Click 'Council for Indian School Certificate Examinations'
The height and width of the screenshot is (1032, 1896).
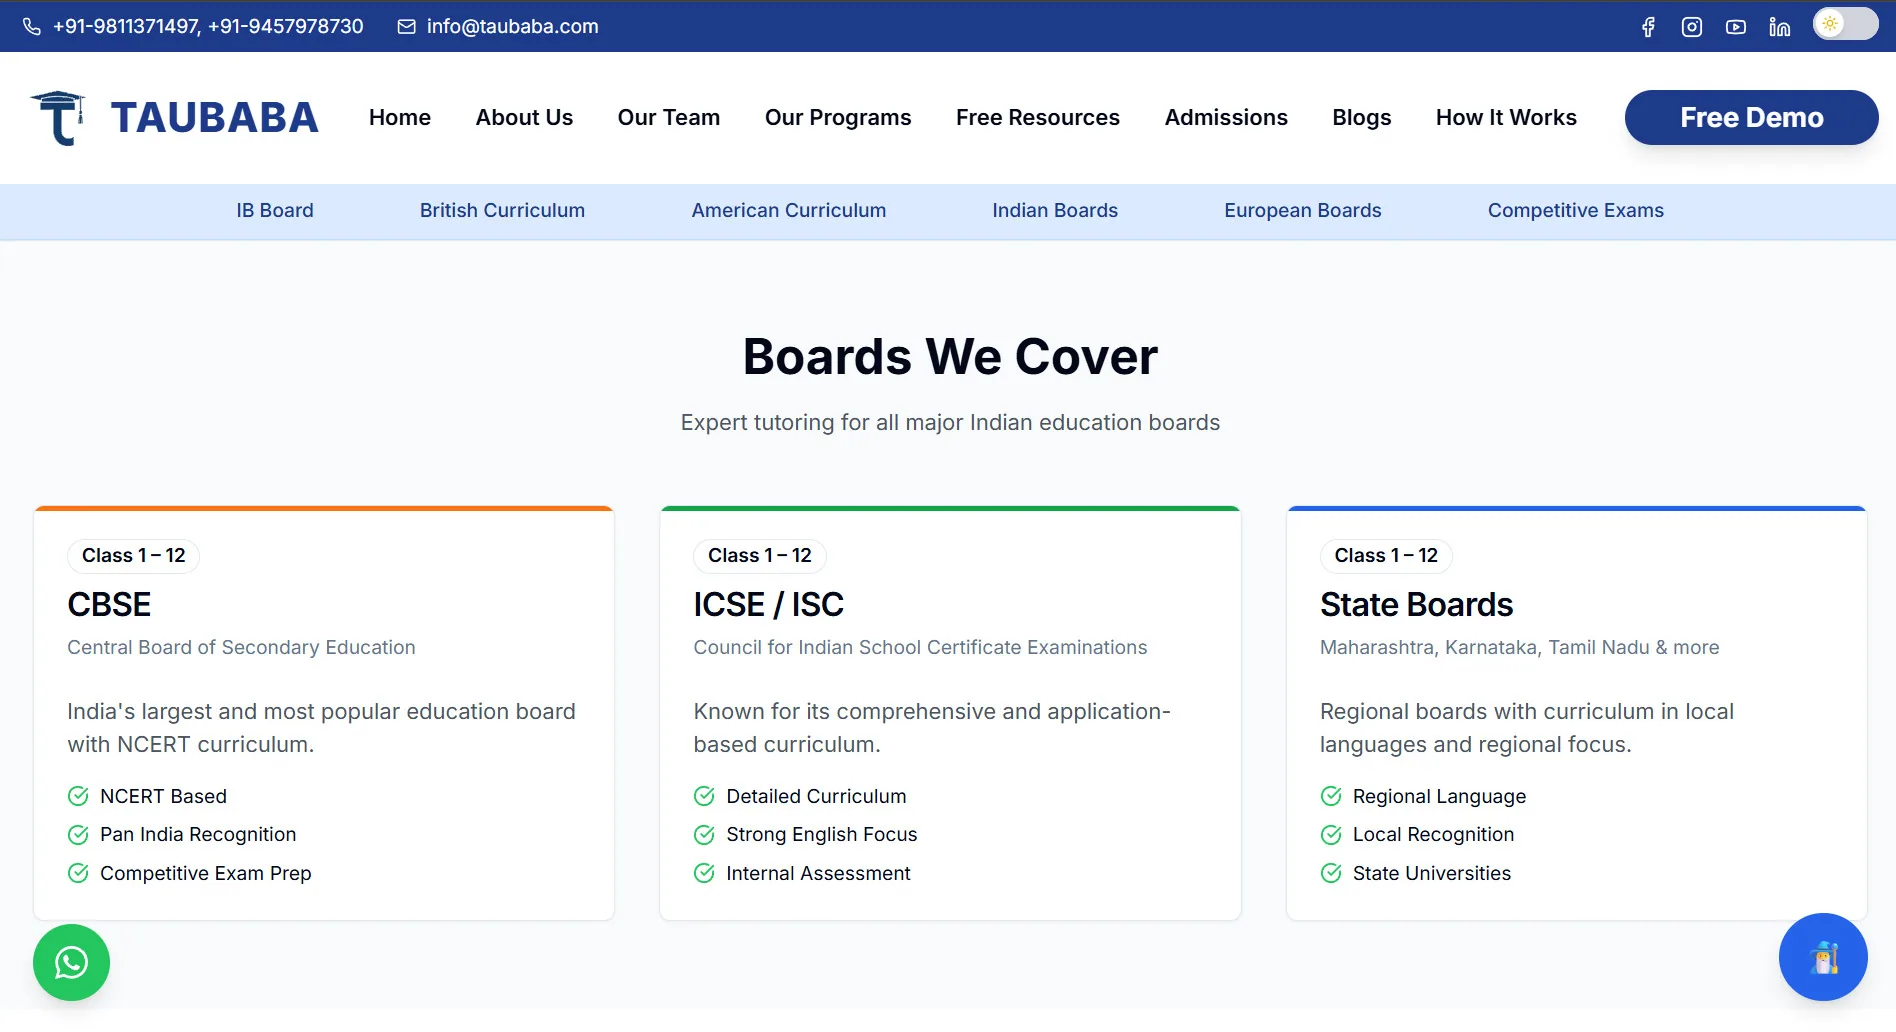pos(921,648)
